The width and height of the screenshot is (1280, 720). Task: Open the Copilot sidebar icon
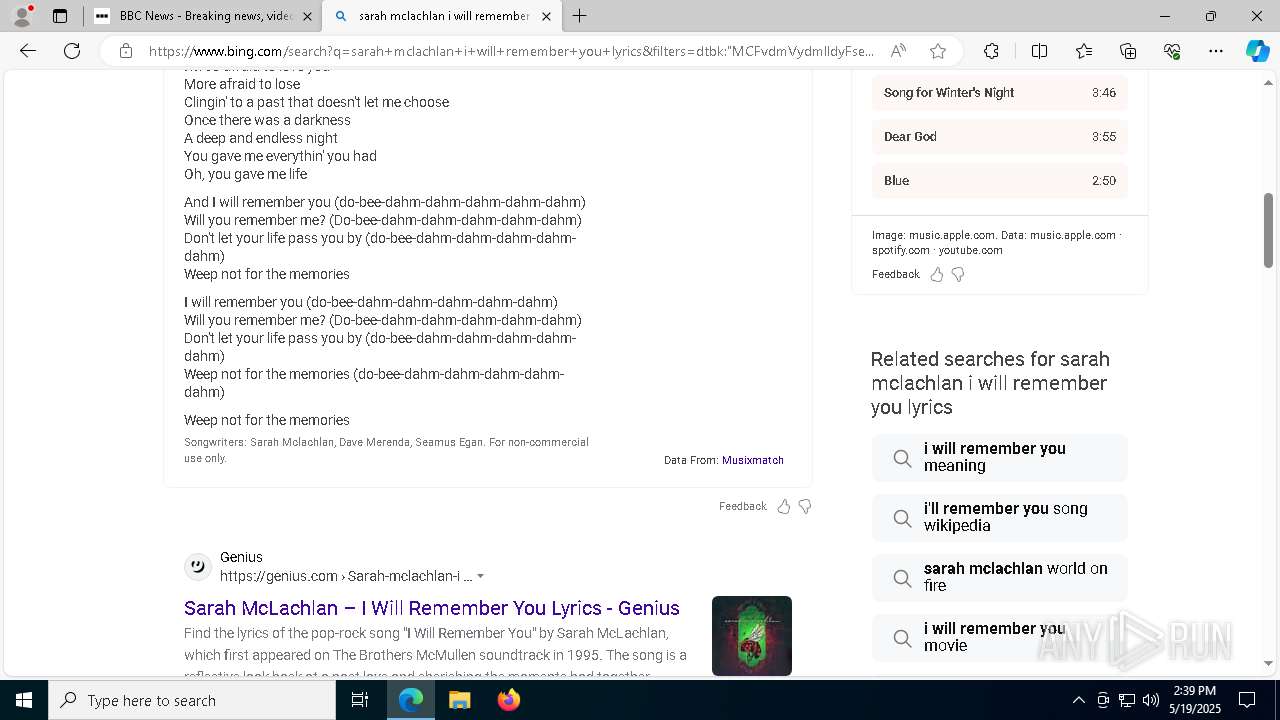(1257, 51)
